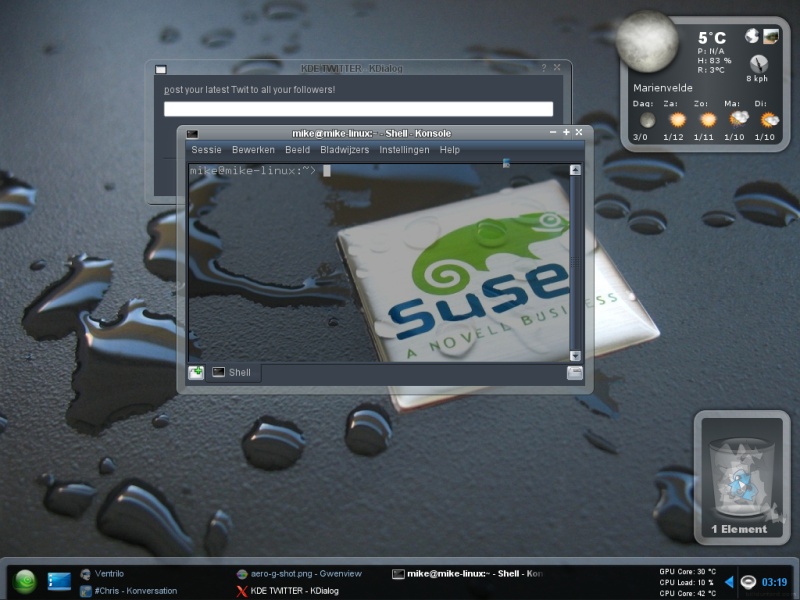Screen dimensions: 800x600
Task: Expand the system tray arrow
Action: 729,582
